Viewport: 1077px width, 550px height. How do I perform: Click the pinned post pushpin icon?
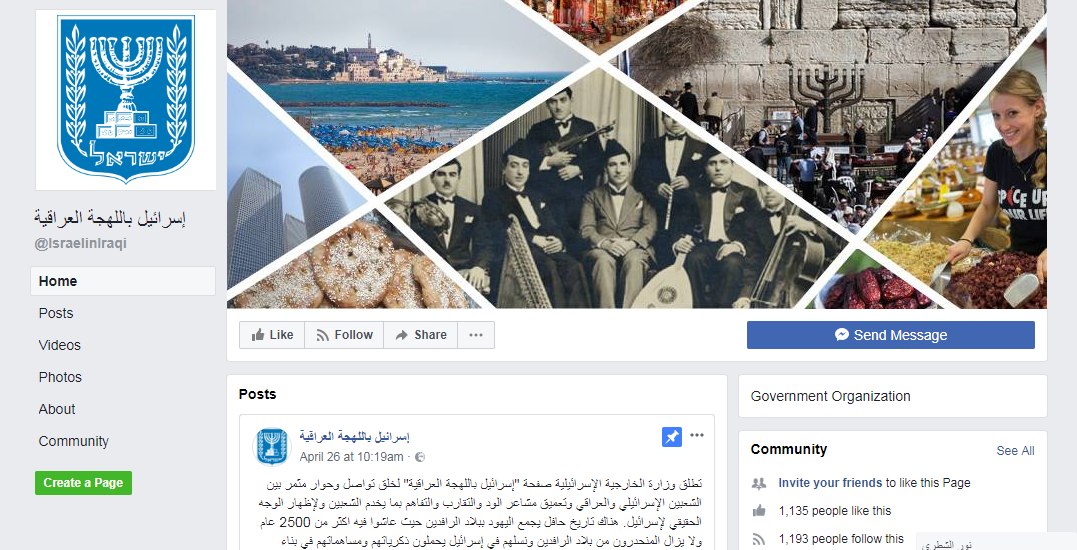672,437
